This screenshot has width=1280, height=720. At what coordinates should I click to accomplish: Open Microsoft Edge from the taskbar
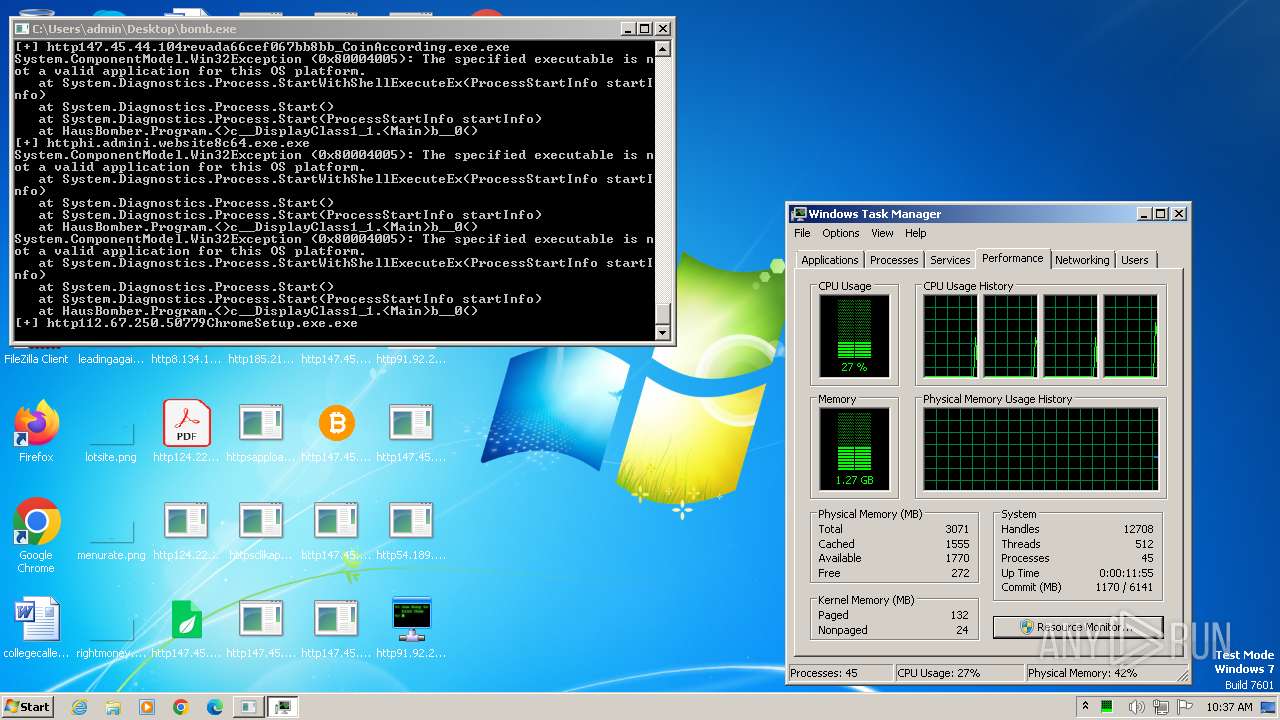215,707
